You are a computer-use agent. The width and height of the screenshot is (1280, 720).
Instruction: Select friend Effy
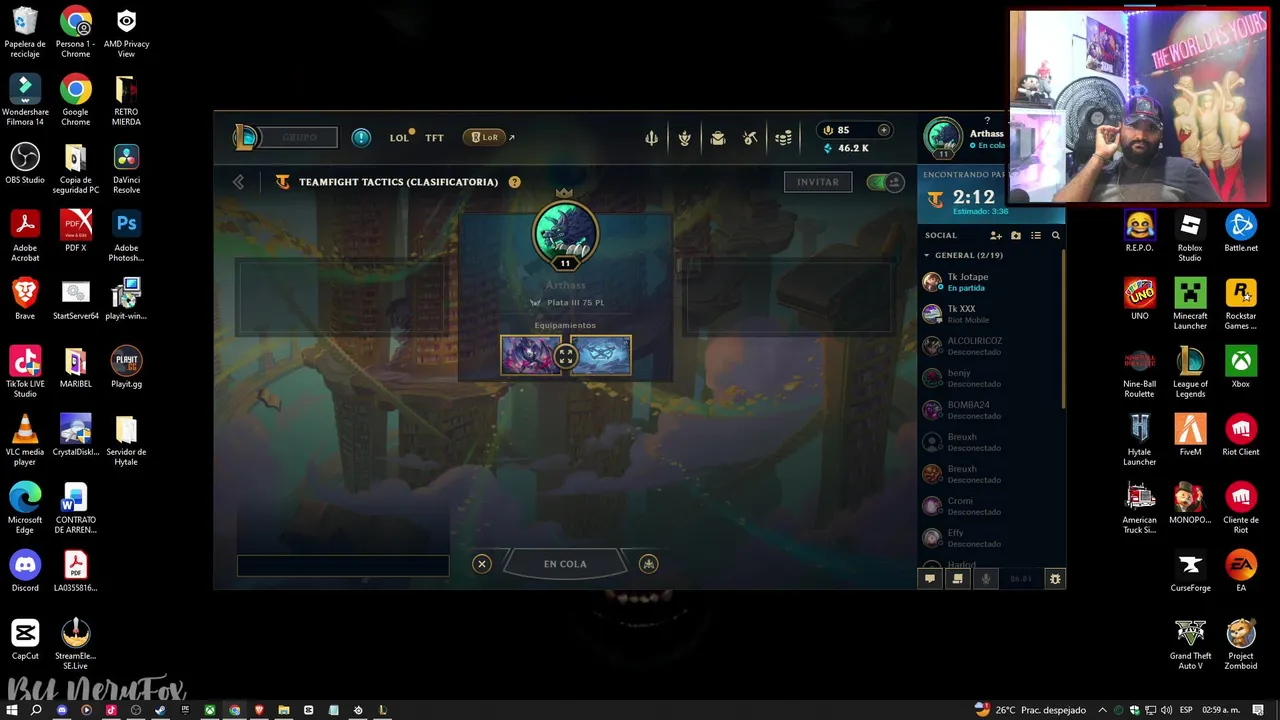pos(990,538)
